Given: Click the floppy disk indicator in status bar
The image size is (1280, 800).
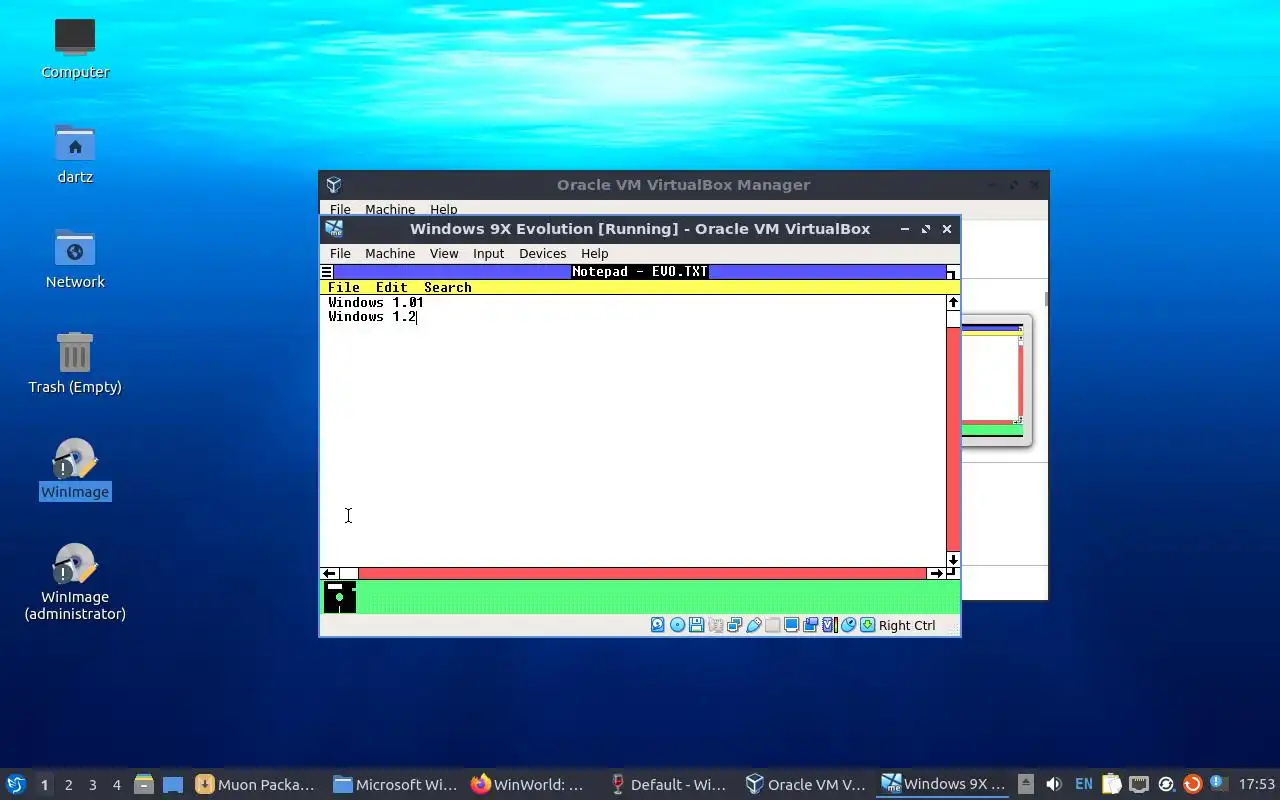Looking at the screenshot, I should (x=696, y=625).
